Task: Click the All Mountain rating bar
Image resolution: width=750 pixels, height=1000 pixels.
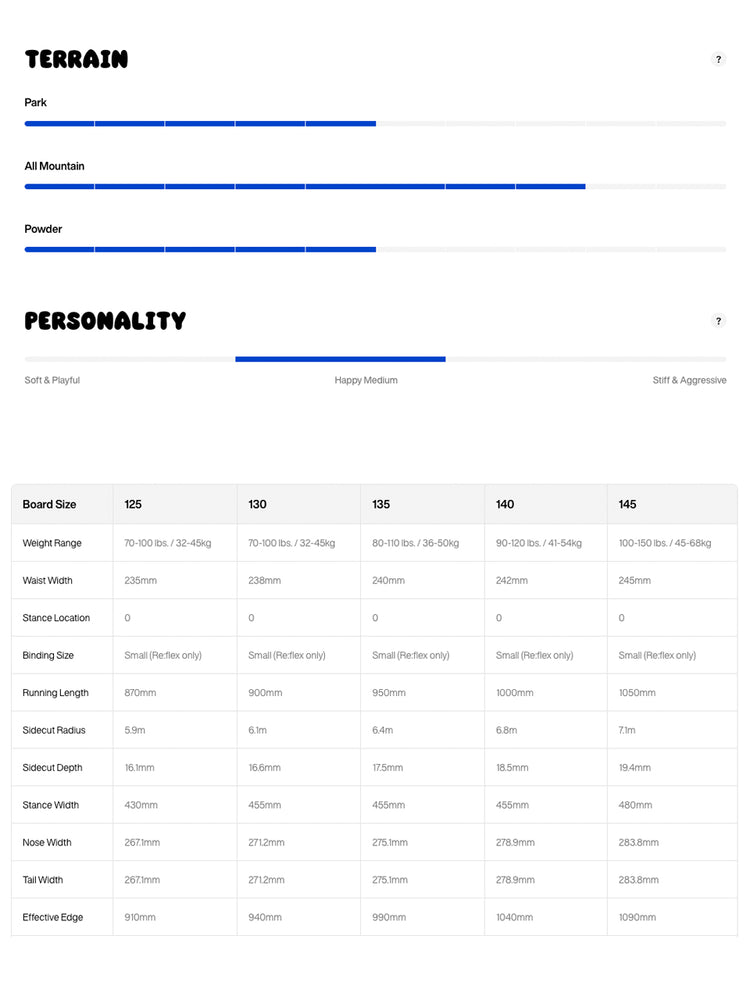Action: coord(375,187)
